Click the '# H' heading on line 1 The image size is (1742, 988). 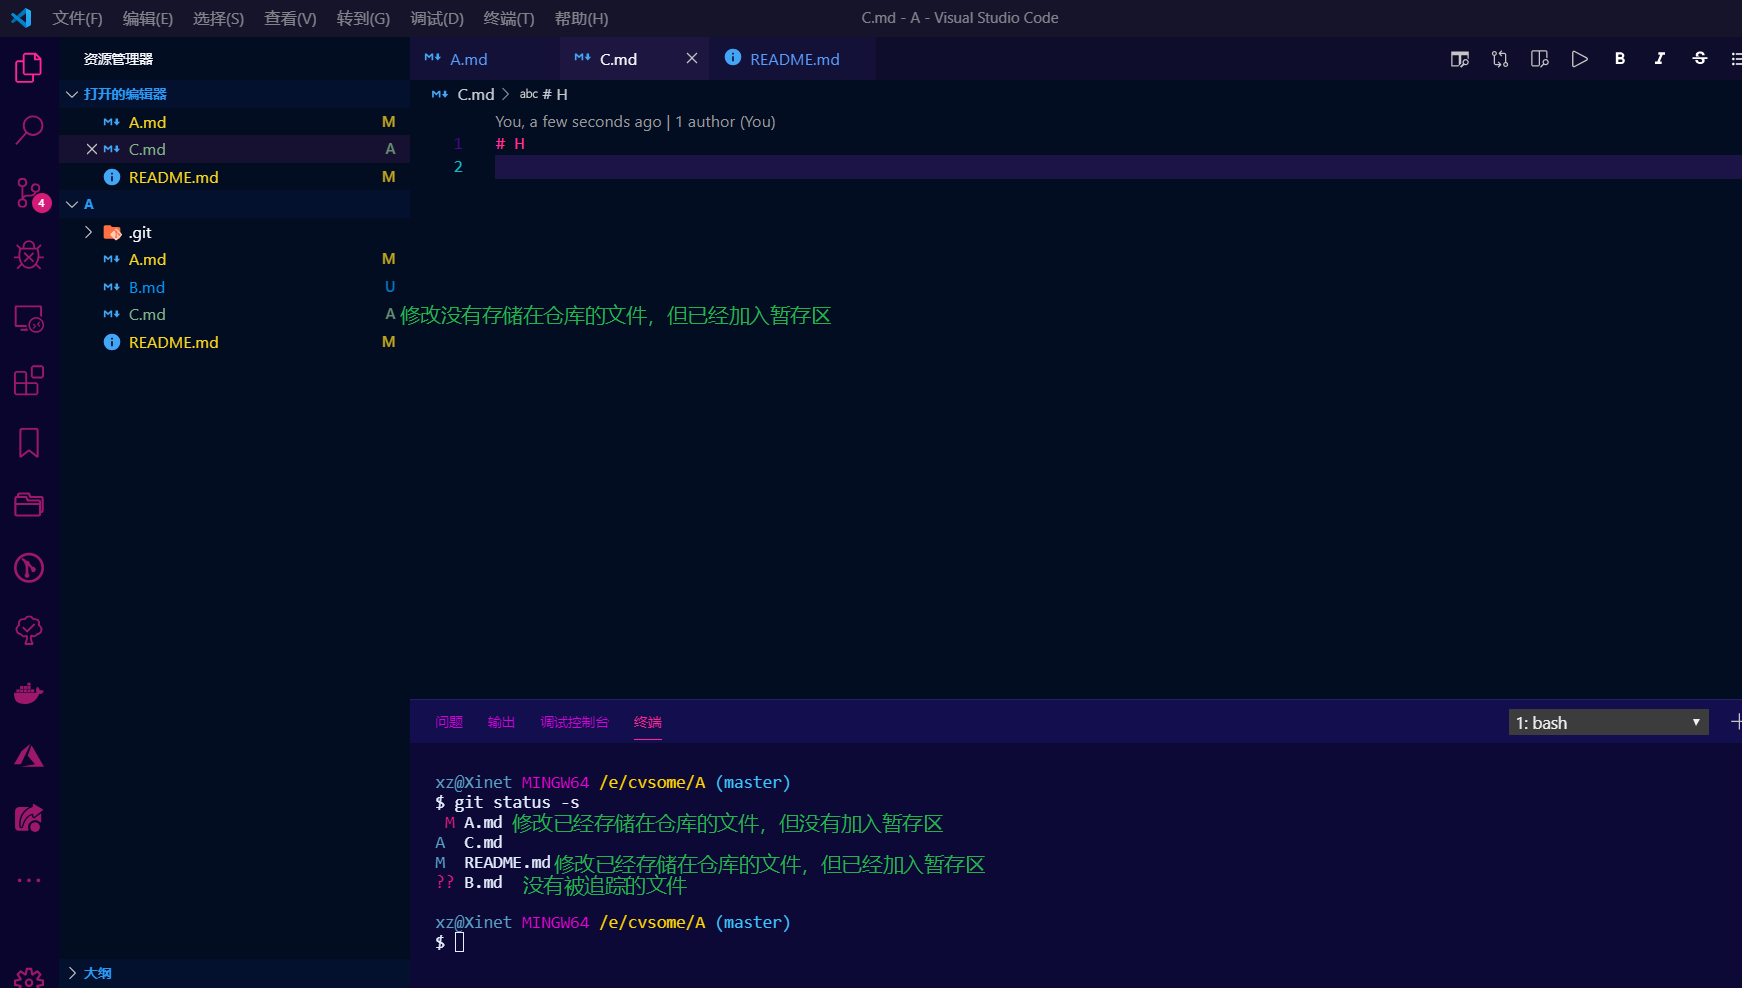(510, 144)
